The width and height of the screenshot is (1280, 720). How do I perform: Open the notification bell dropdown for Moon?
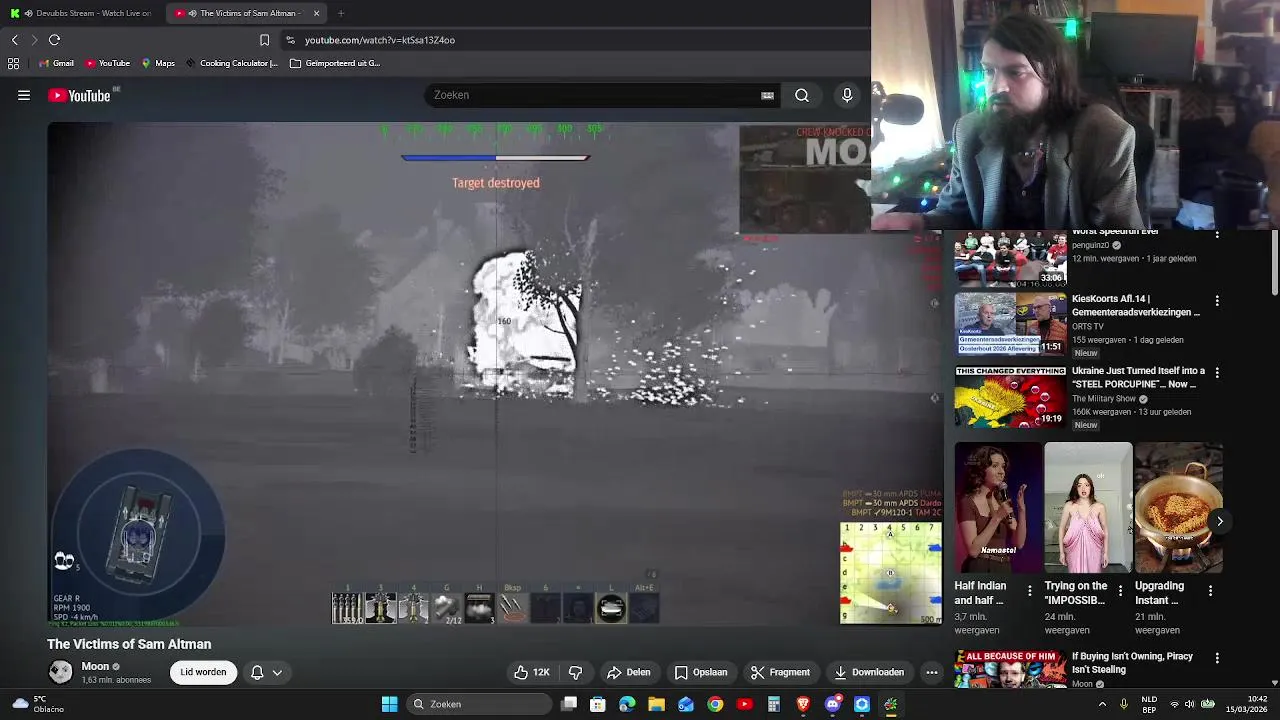click(266, 672)
